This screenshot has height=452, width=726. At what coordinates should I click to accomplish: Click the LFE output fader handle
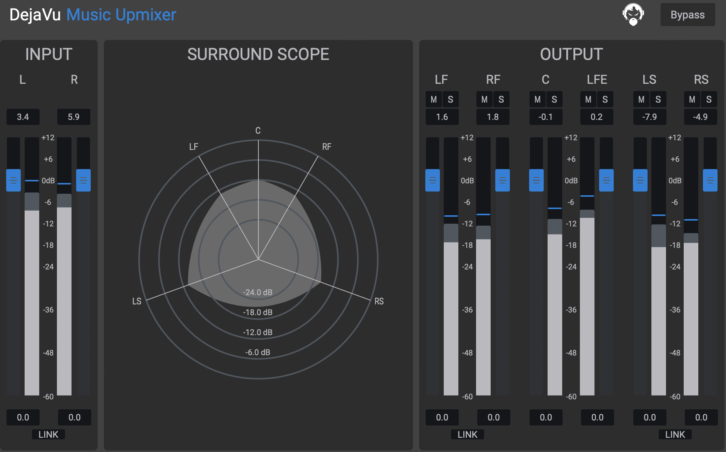point(606,180)
